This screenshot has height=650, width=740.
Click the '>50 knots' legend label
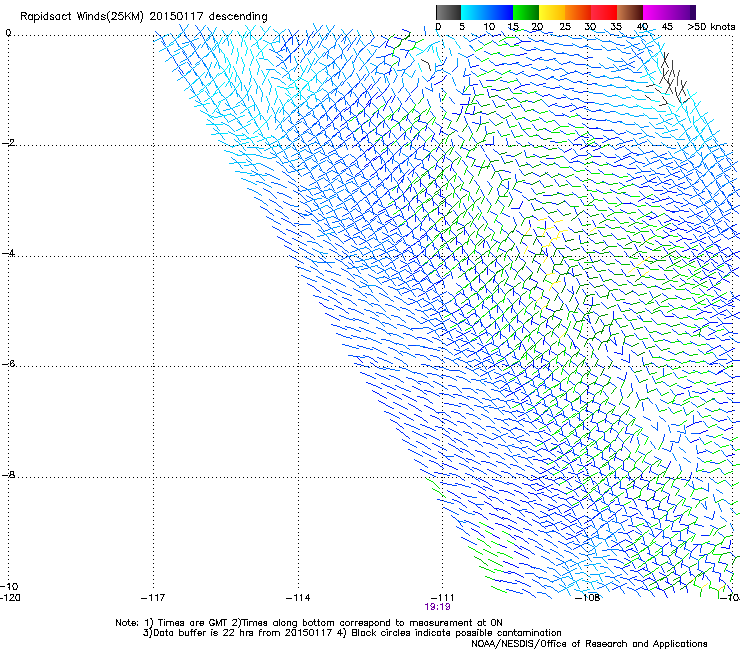tap(711, 27)
